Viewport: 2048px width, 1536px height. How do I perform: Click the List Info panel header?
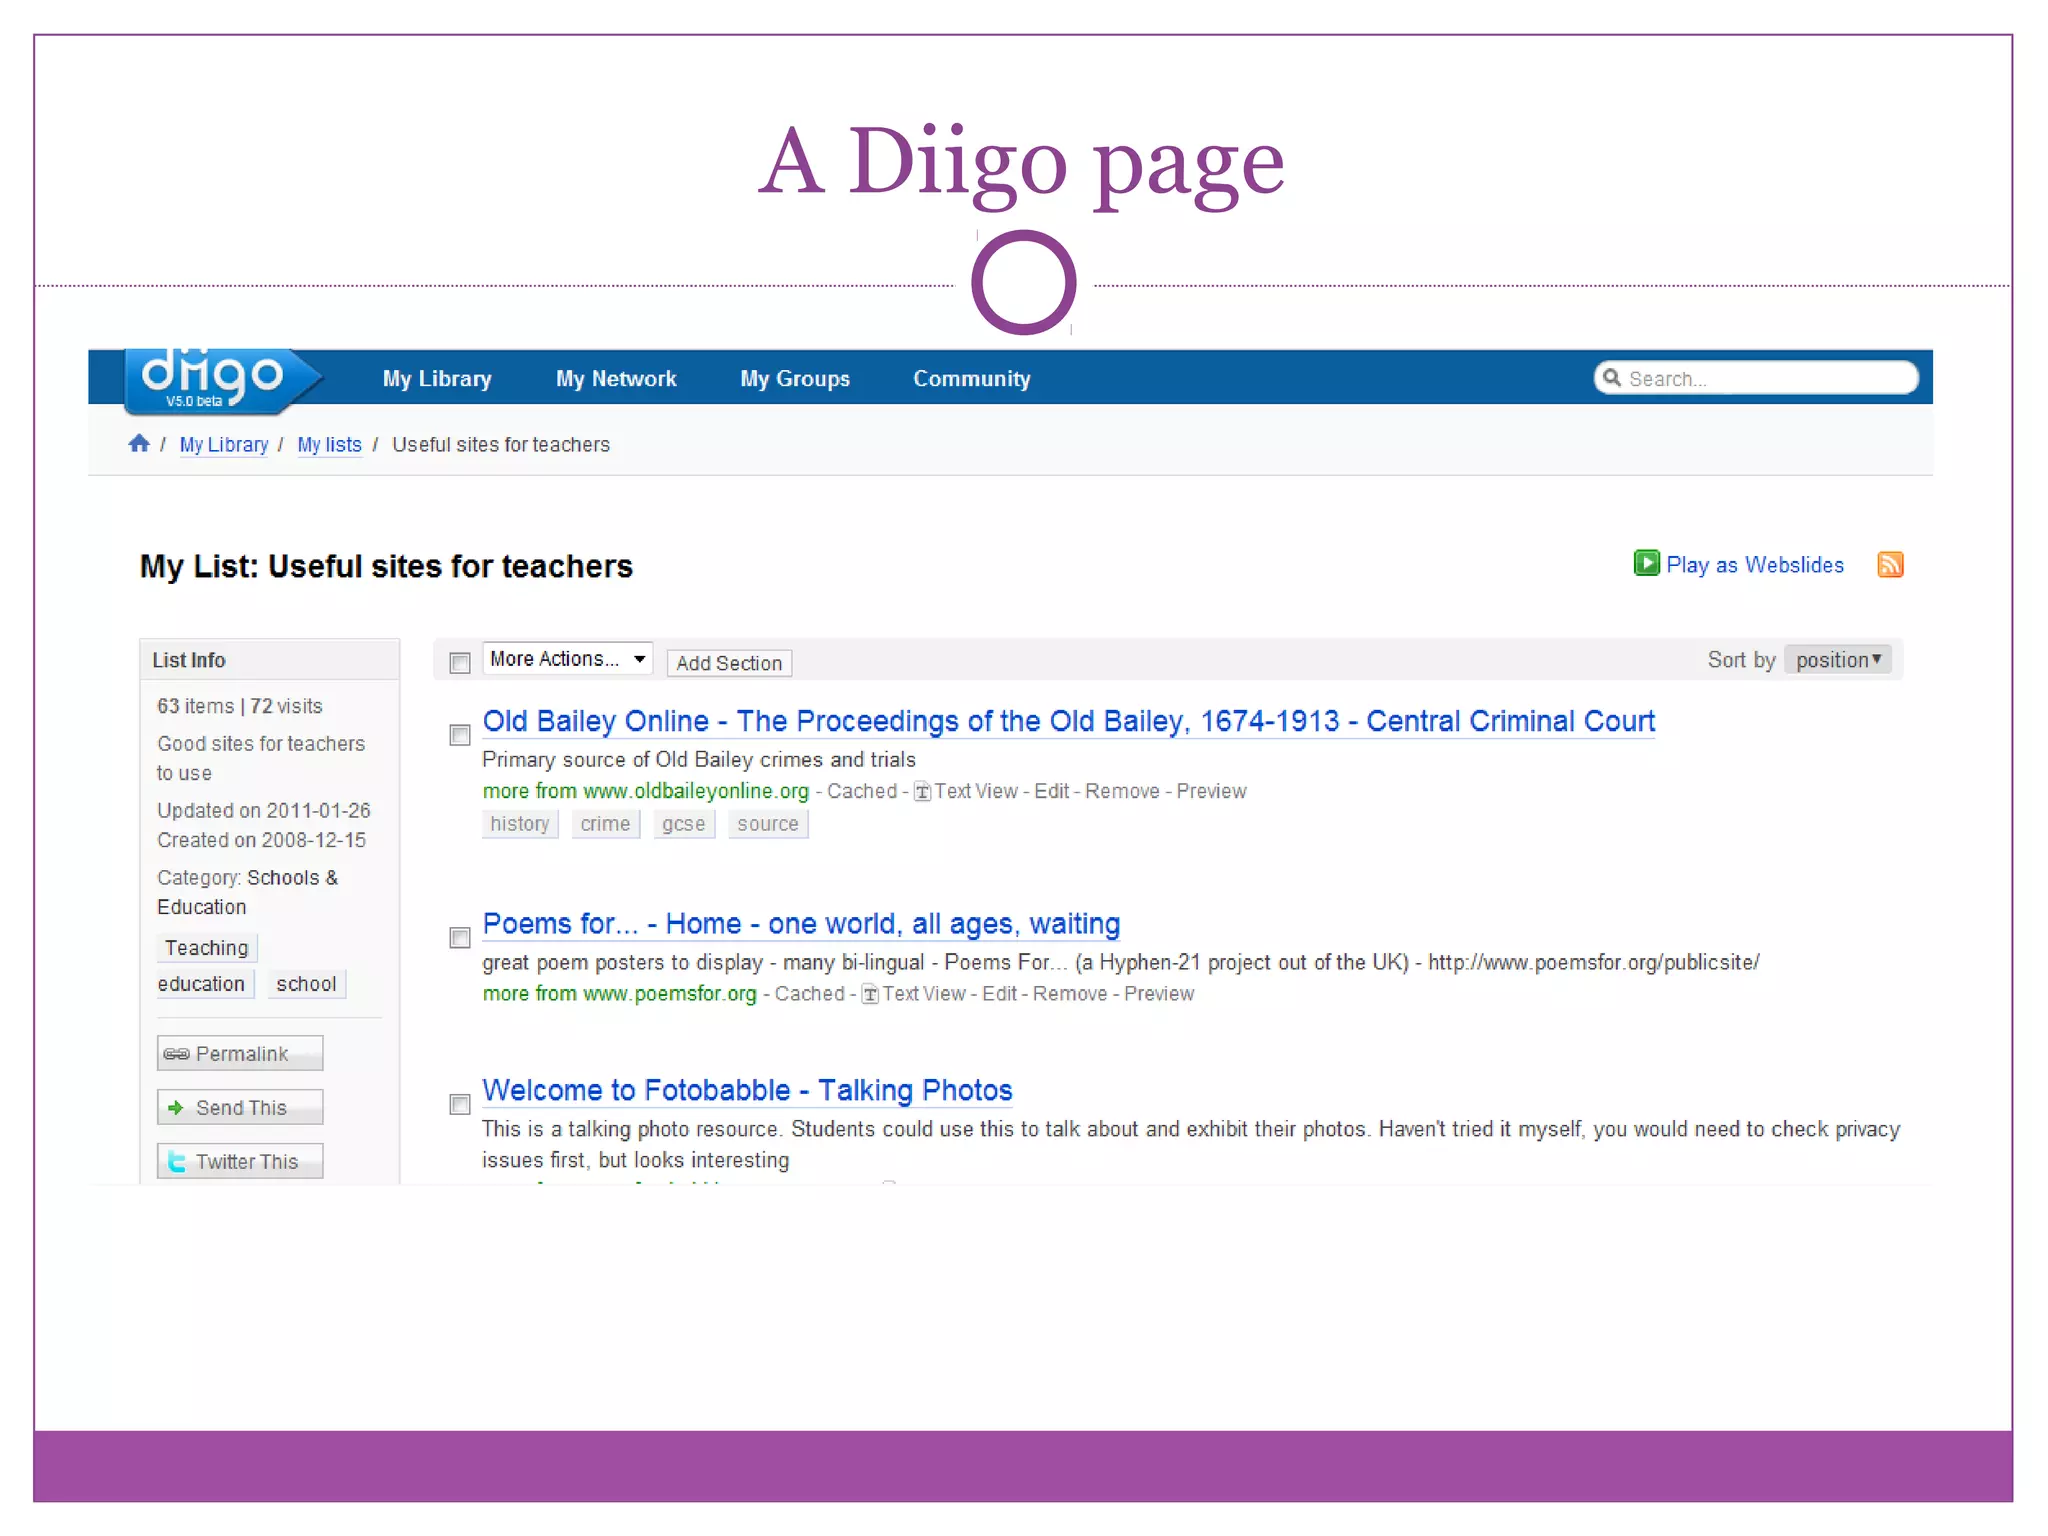(x=270, y=660)
